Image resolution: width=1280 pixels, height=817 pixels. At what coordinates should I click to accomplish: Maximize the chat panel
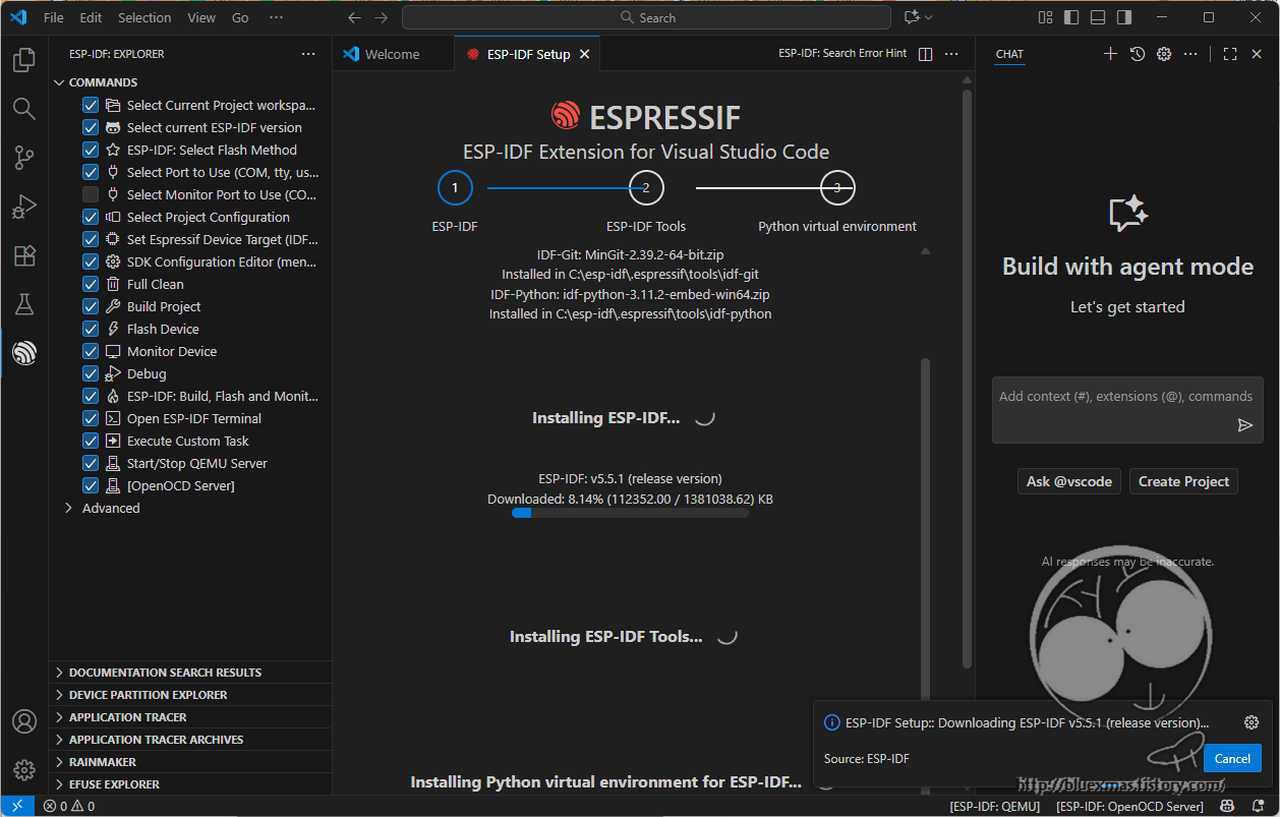(1230, 54)
